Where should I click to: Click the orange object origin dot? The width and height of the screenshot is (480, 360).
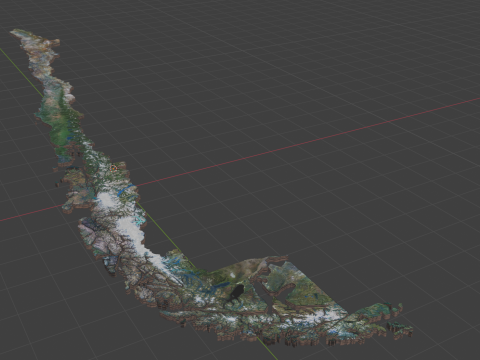pos(113,169)
